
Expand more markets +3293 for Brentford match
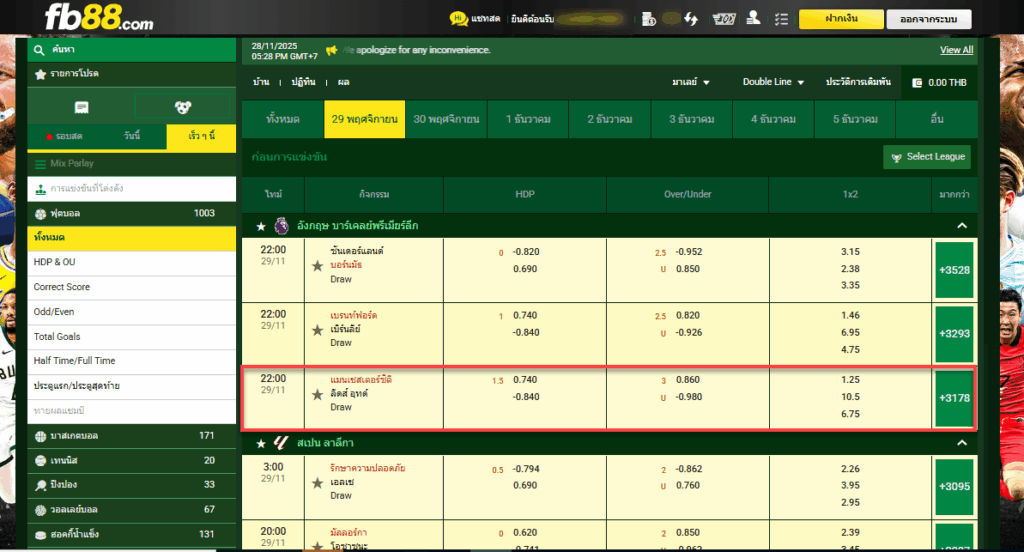click(954, 334)
